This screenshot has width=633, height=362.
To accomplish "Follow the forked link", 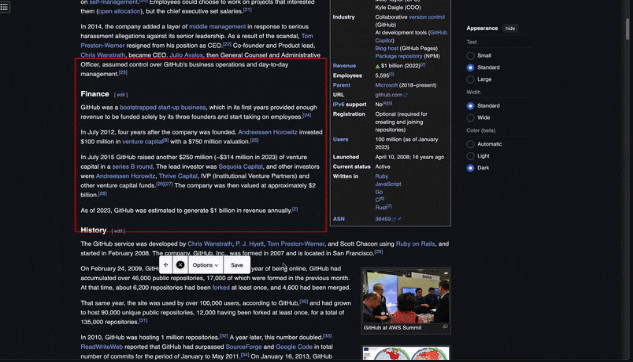I will coord(221,288).
